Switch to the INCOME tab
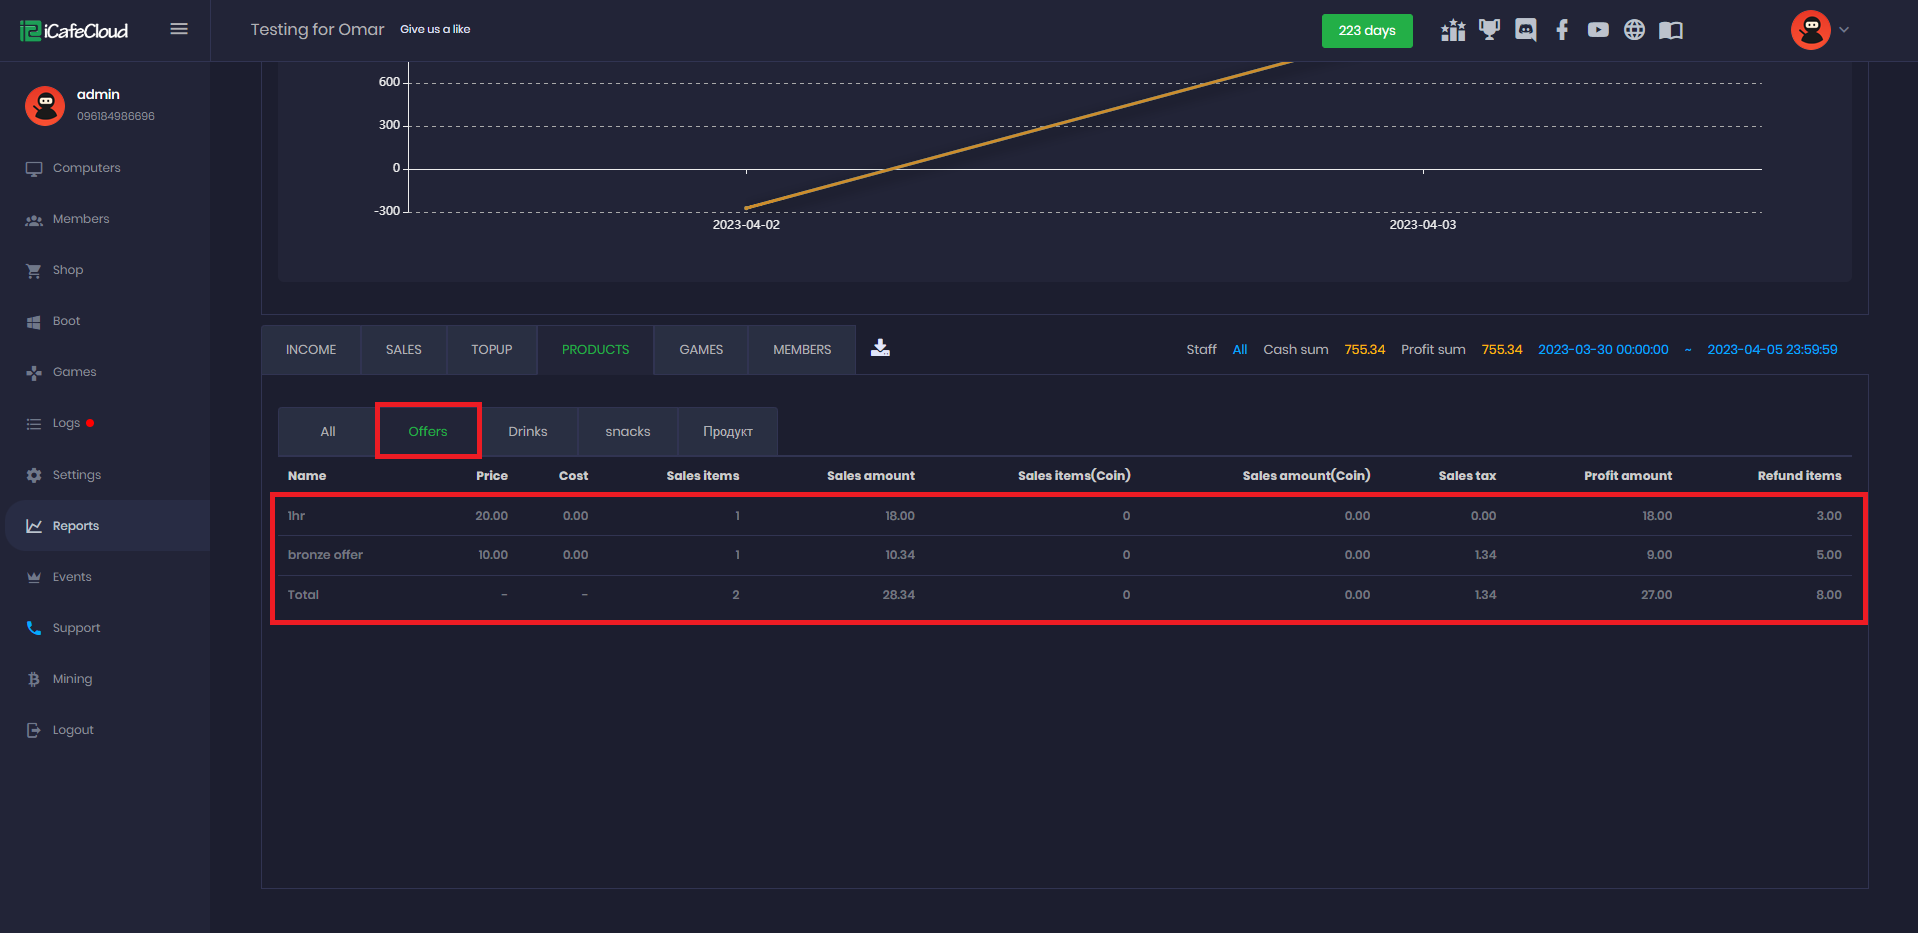The image size is (1918, 933). click(311, 350)
